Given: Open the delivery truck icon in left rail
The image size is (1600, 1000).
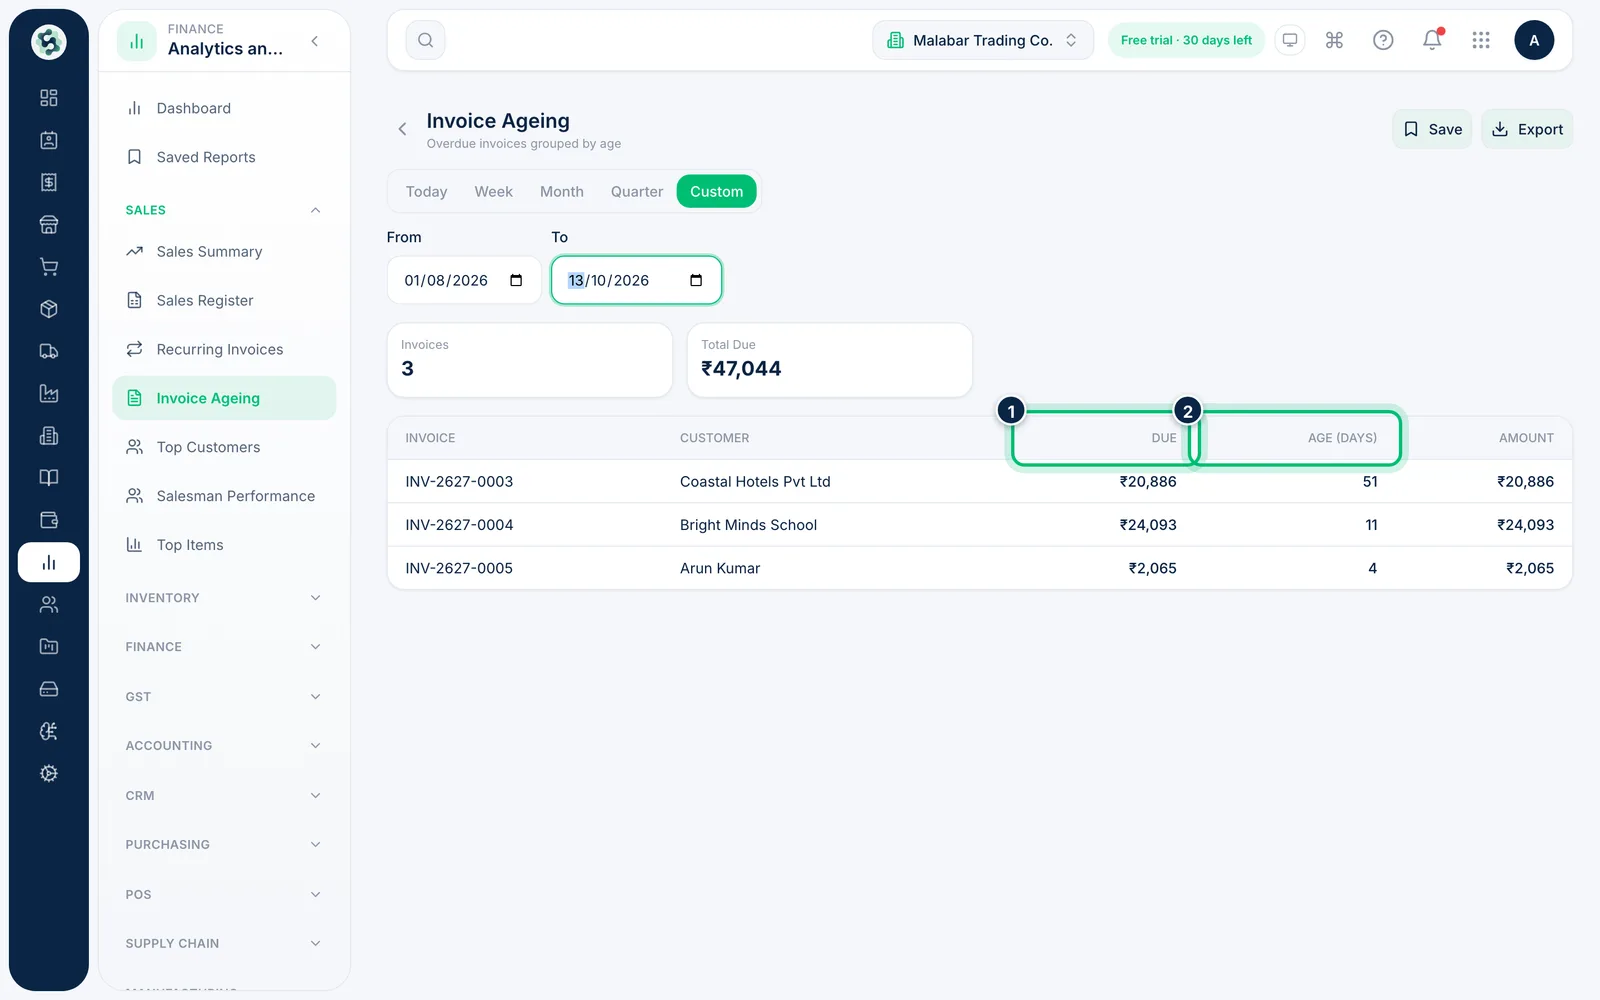Looking at the screenshot, I should click(x=48, y=351).
